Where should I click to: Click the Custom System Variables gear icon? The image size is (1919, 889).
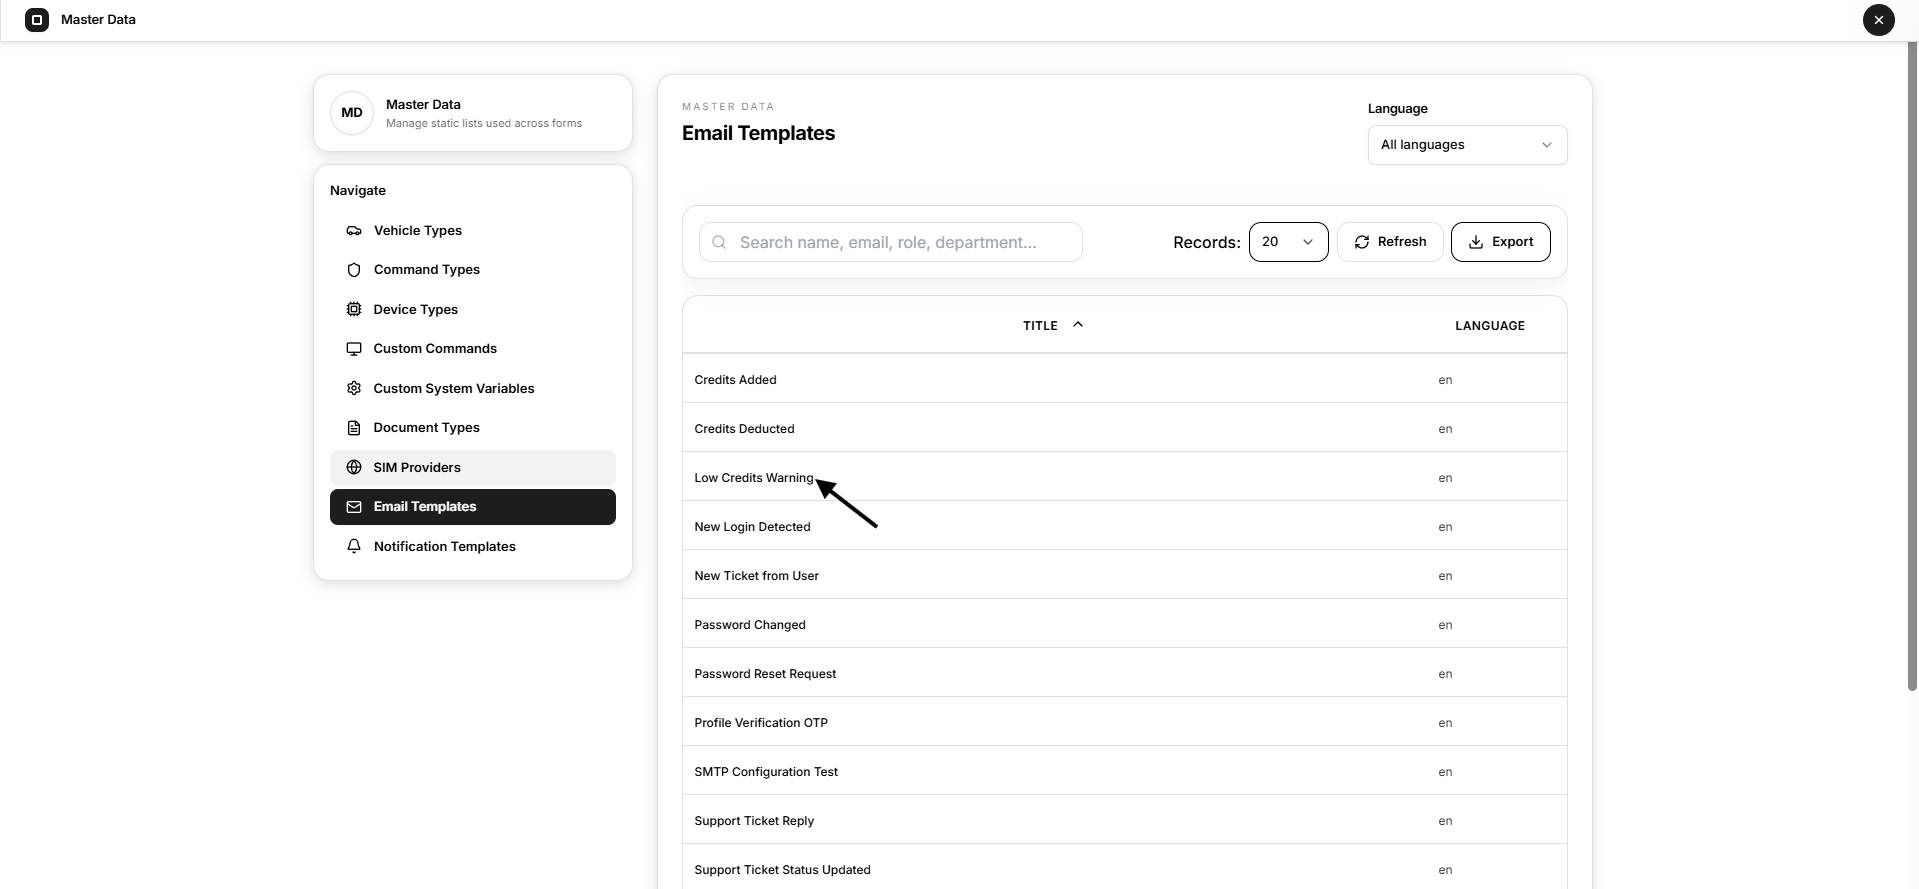[354, 389]
